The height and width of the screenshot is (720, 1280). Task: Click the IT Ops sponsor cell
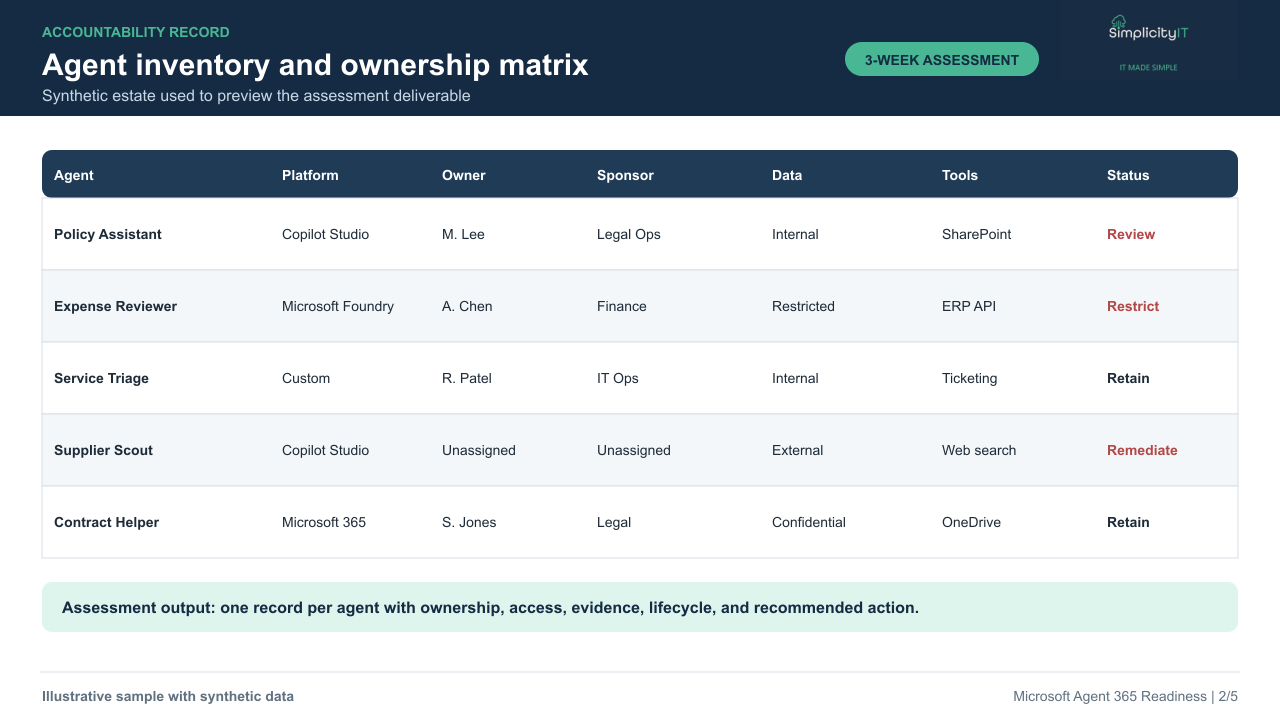[x=618, y=378]
